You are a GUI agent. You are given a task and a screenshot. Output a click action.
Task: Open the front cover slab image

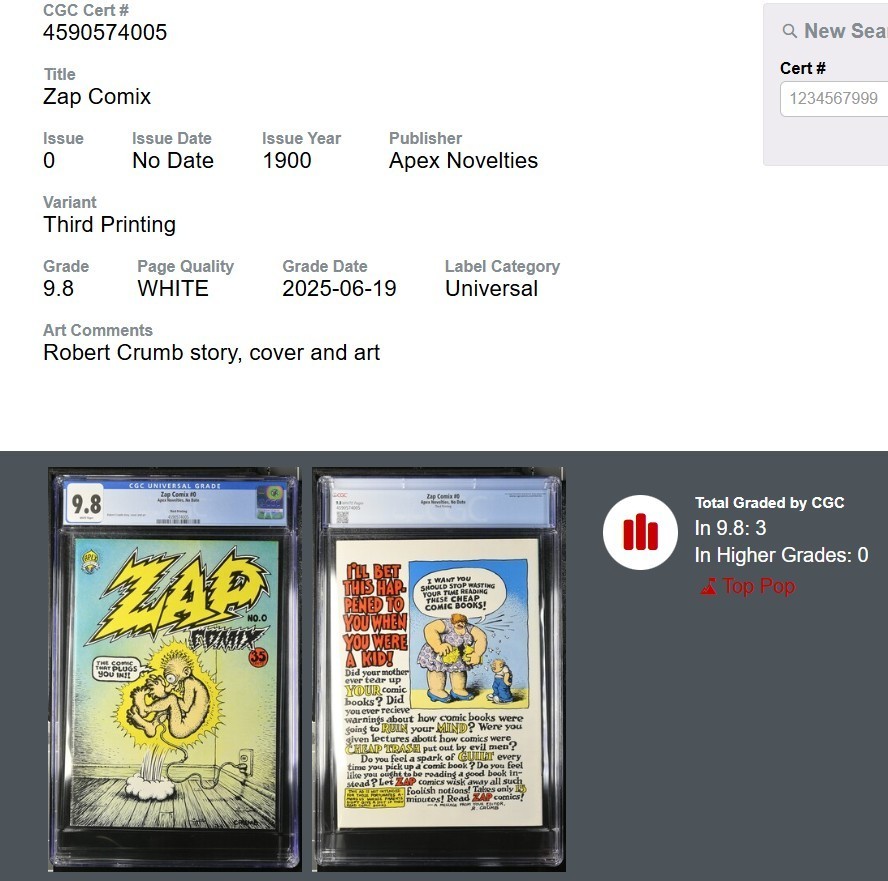point(174,669)
